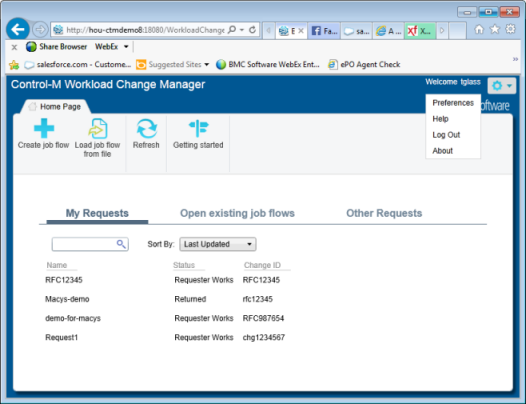Open the demo-for-macys request
This screenshot has width=526, height=404.
click(x=73, y=318)
